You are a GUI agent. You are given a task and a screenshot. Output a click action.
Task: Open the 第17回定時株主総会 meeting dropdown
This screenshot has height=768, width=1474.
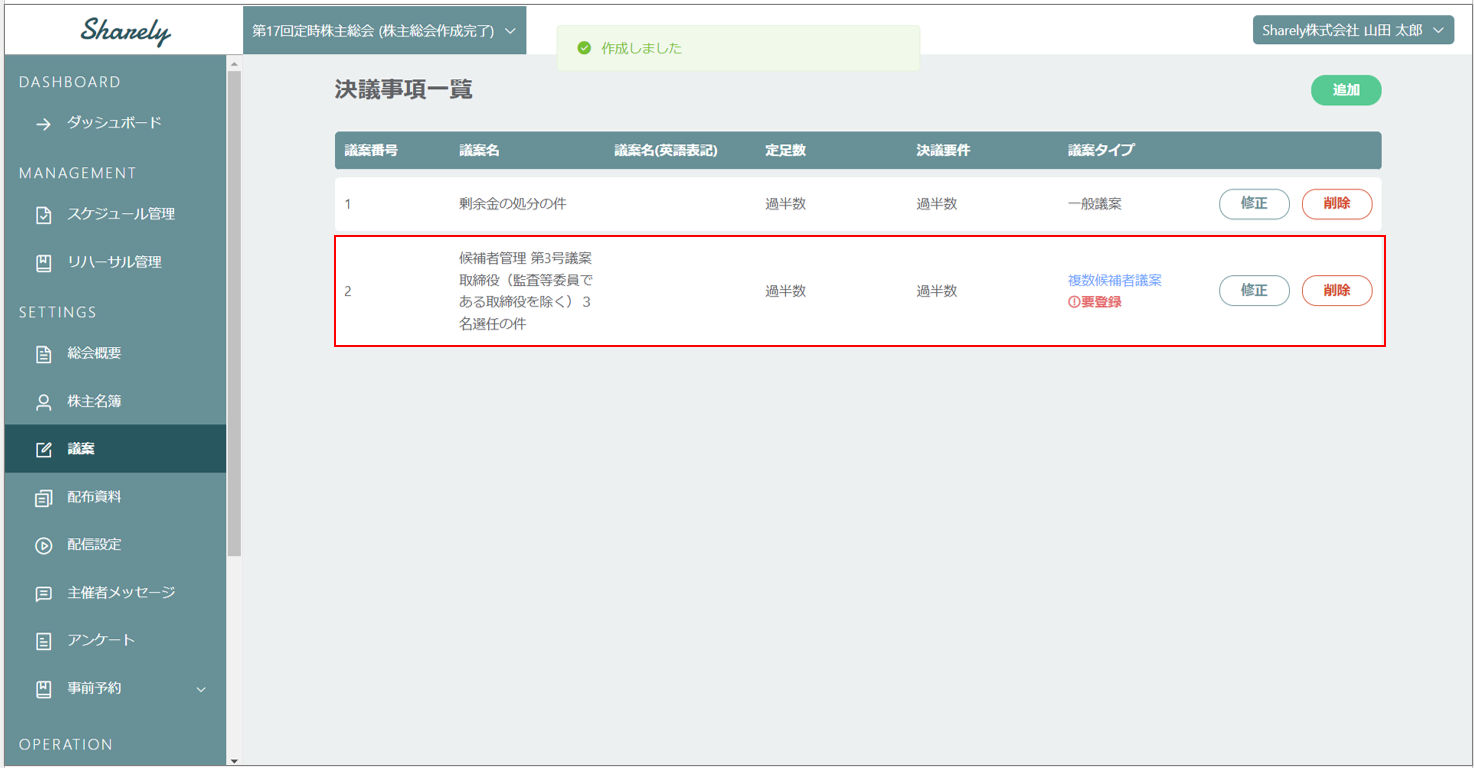point(384,31)
